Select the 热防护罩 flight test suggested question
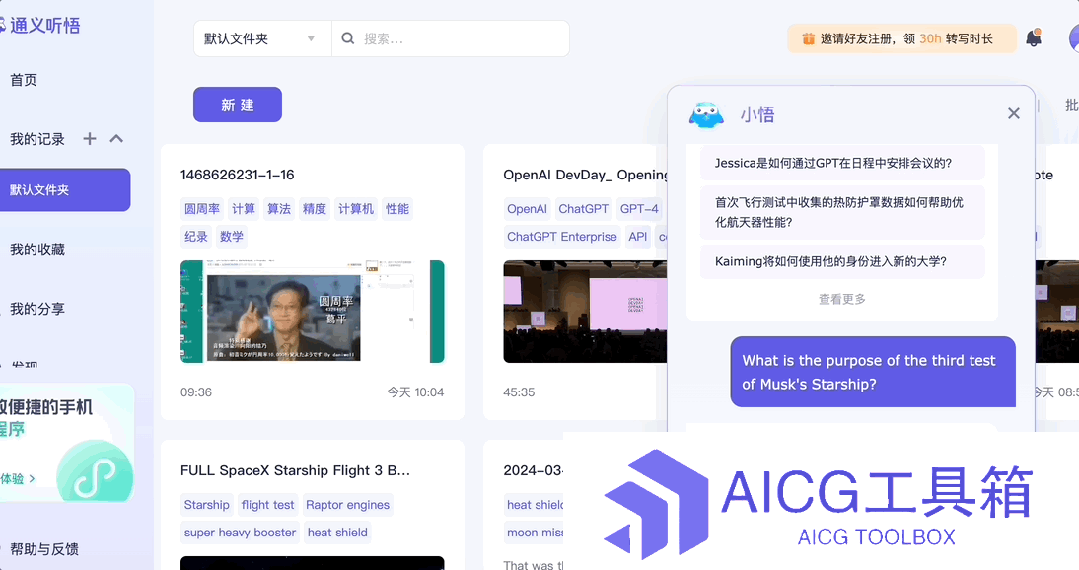1079x570 pixels. 842,212
